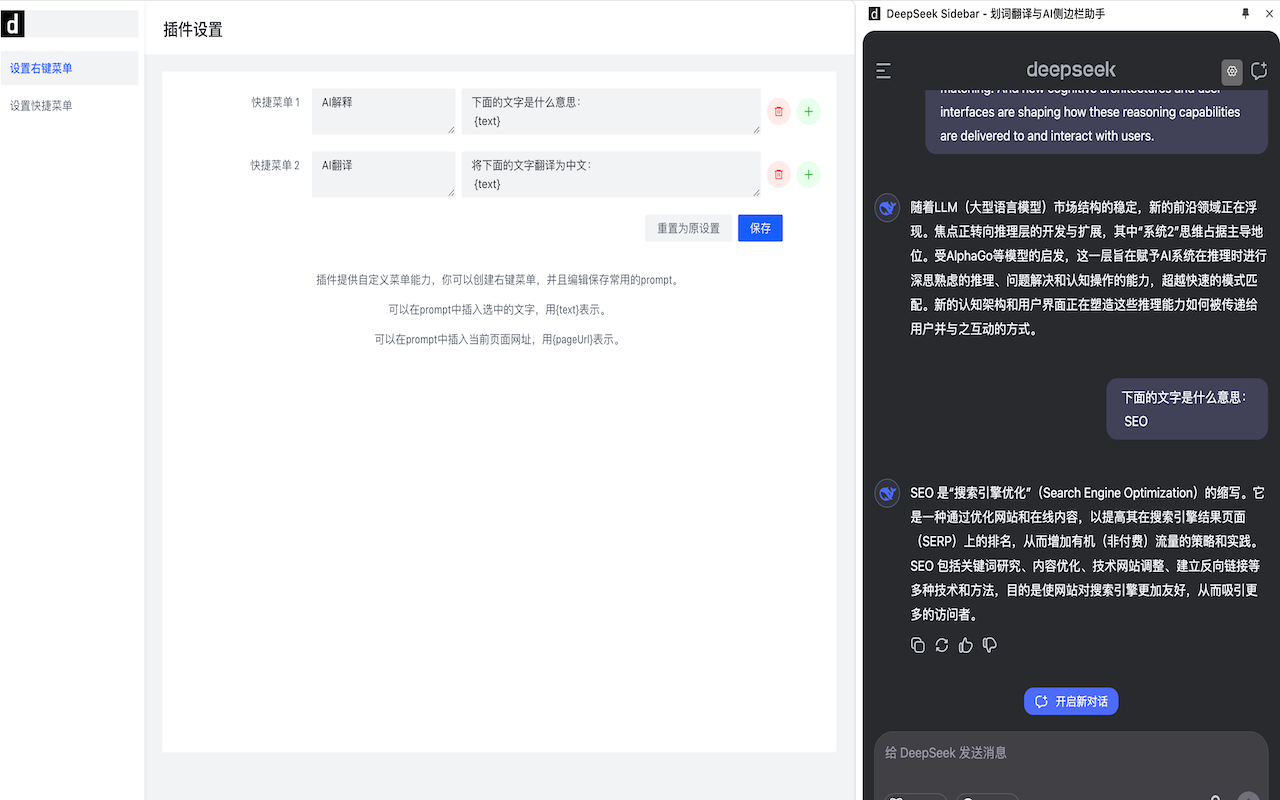Open sidebar settings gear icon
Viewport: 1280px width, 800px height.
click(x=1232, y=71)
